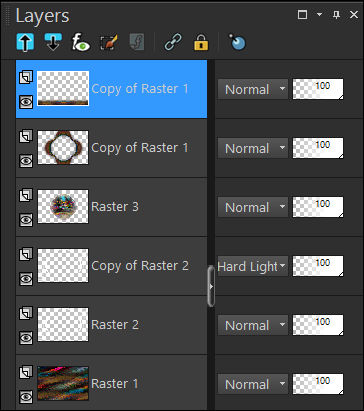Toggle visibility of Copy of Raster 2
Viewport: 364px width, 411px height.
(x=26, y=279)
